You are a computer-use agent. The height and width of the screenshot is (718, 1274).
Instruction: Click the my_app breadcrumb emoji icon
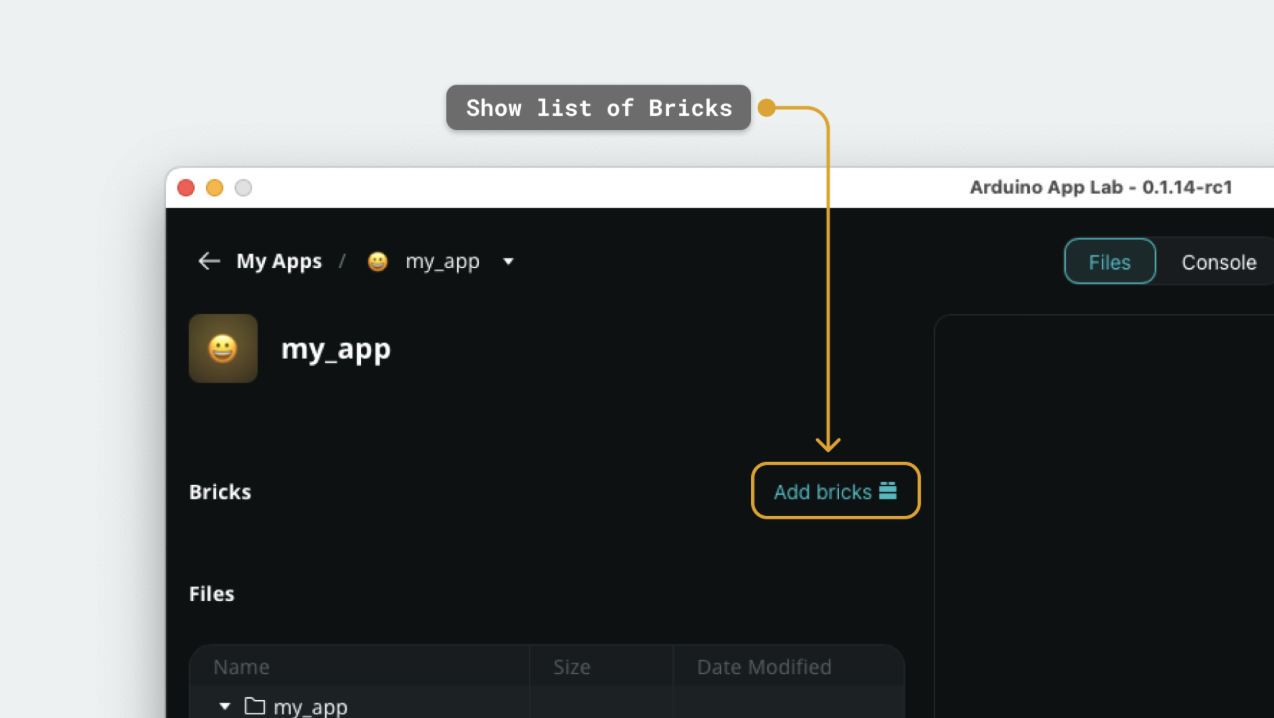377,261
